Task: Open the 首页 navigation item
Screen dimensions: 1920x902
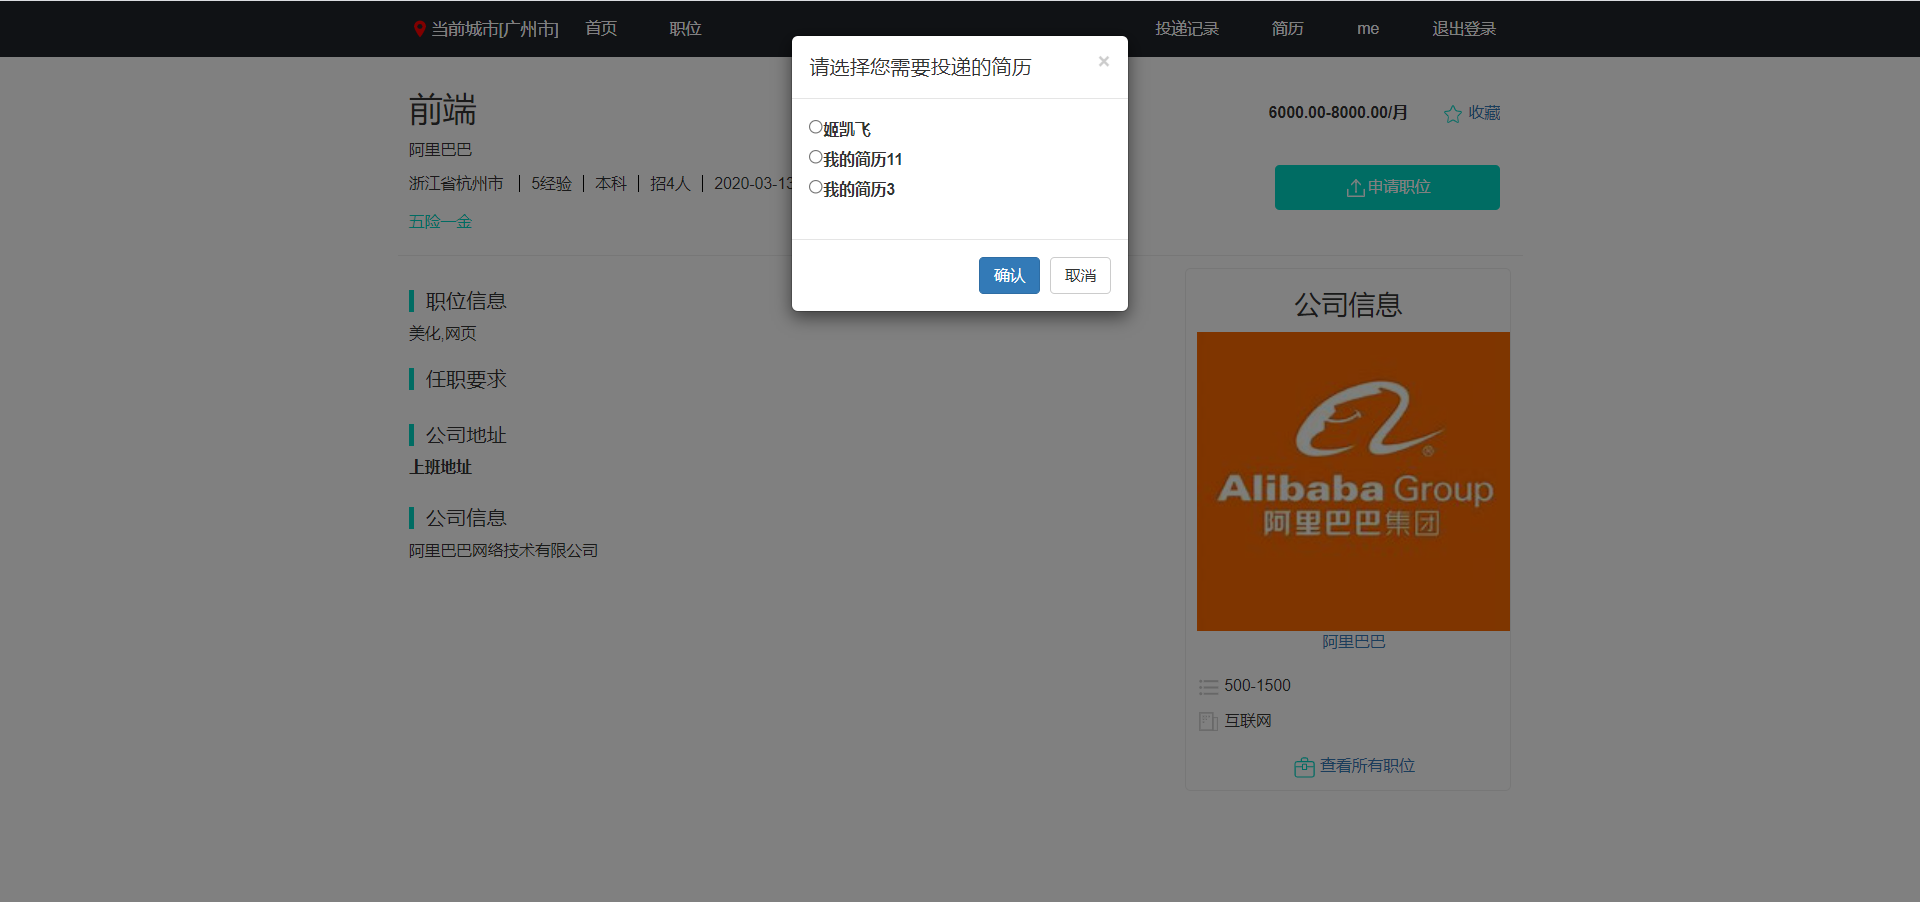Action: coord(601,29)
